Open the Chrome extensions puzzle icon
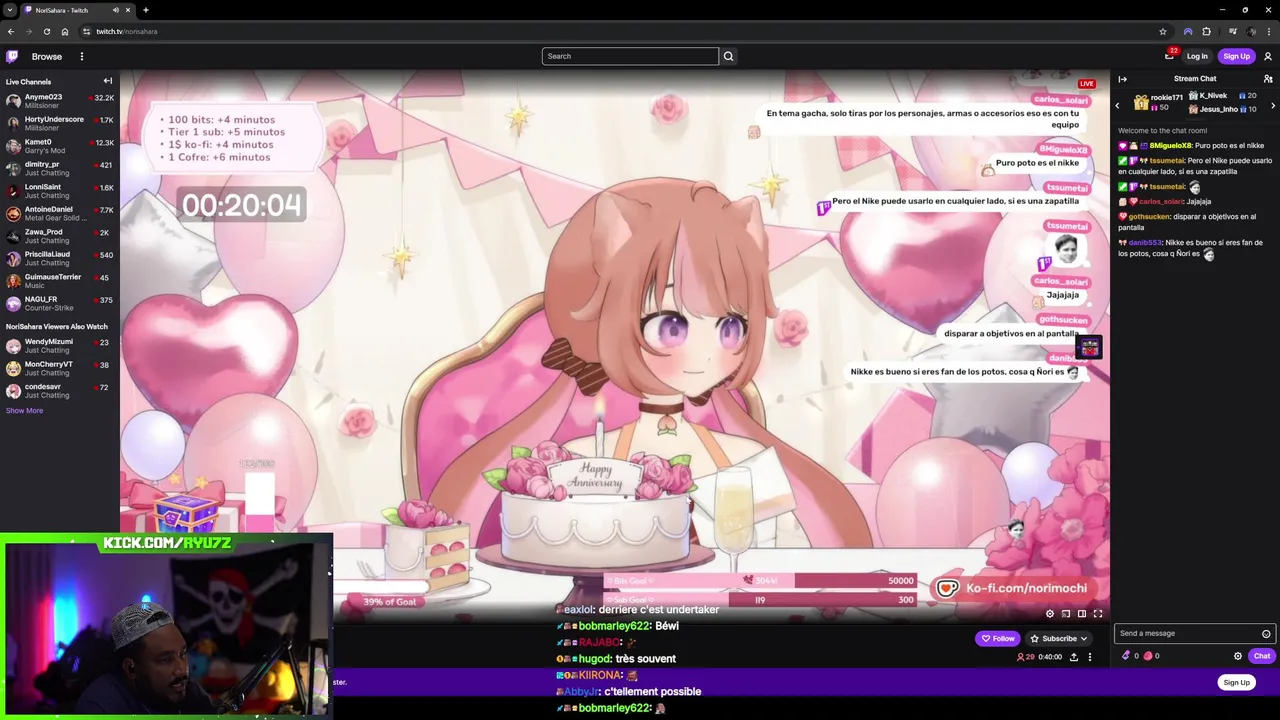Screen dimensions: 1280x720 (1206, 31)
